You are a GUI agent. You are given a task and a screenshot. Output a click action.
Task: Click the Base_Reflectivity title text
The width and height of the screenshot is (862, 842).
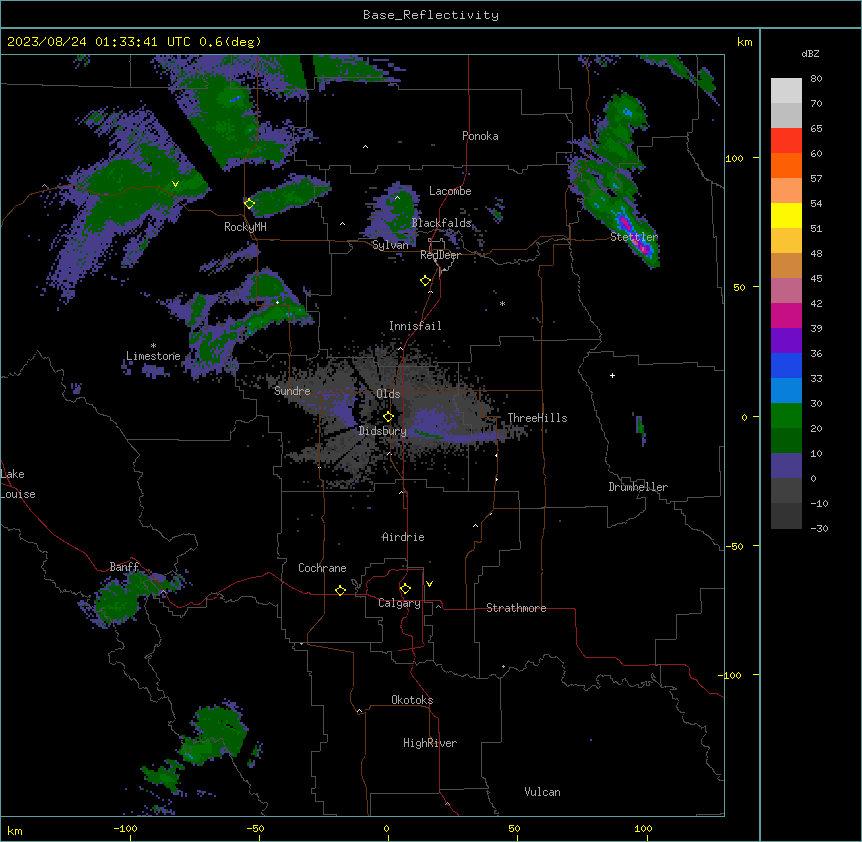[431, 15]
